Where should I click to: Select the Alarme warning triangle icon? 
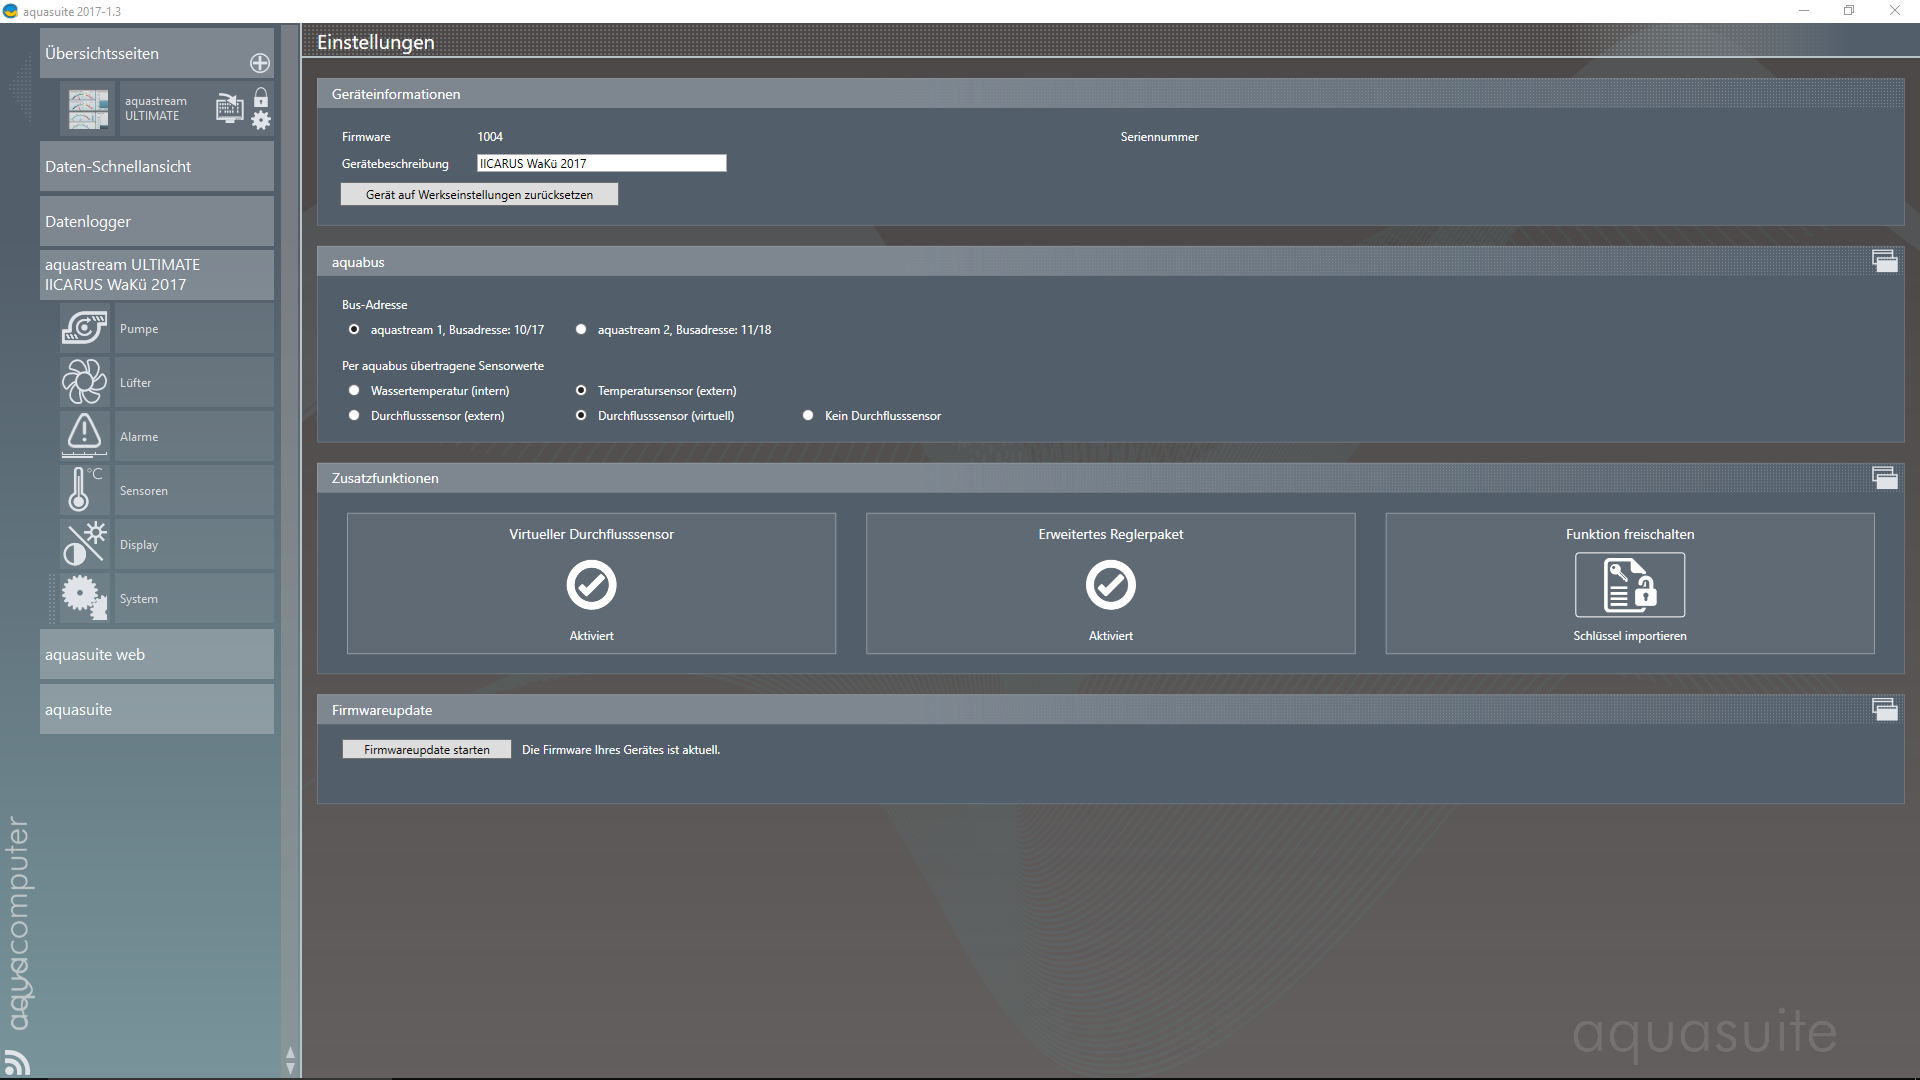(84, 436)
